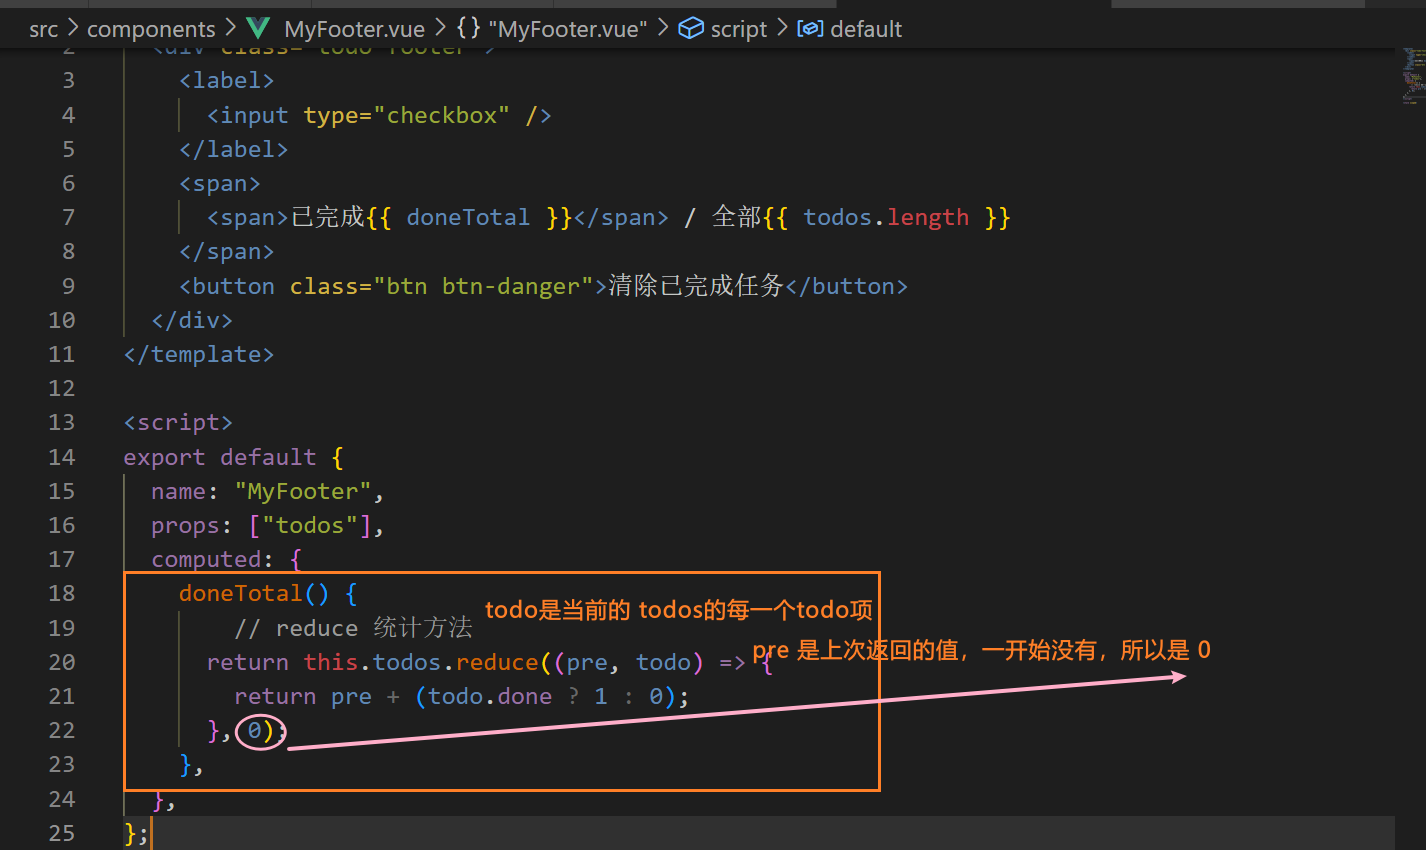Screen dimensions: 1426x850
Task: Click the "MyFooter" name string
Action: (303, 491)
